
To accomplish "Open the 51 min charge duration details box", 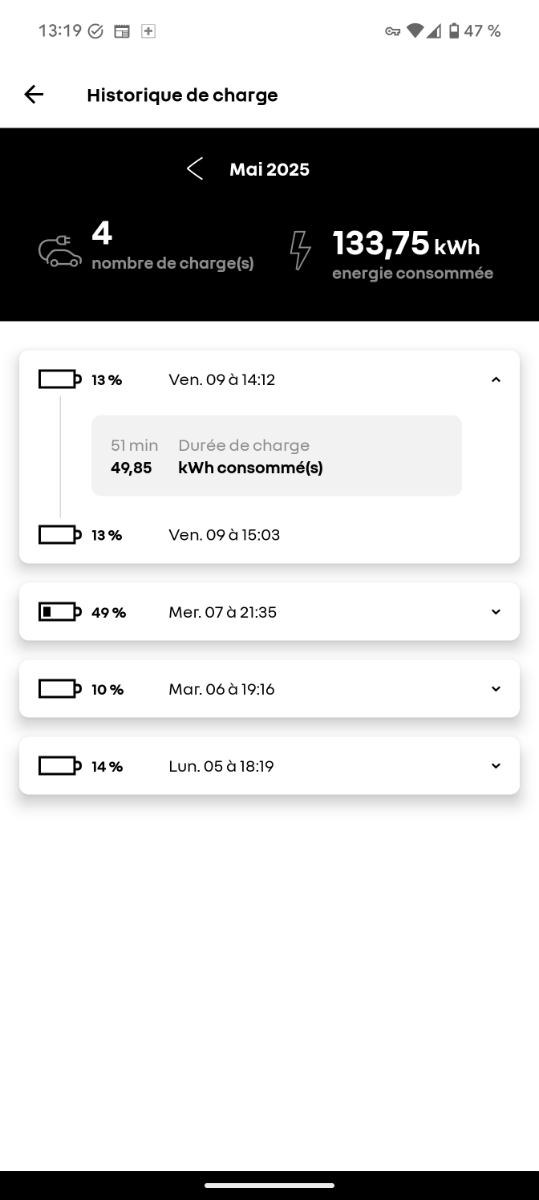I will coord(276,456).
